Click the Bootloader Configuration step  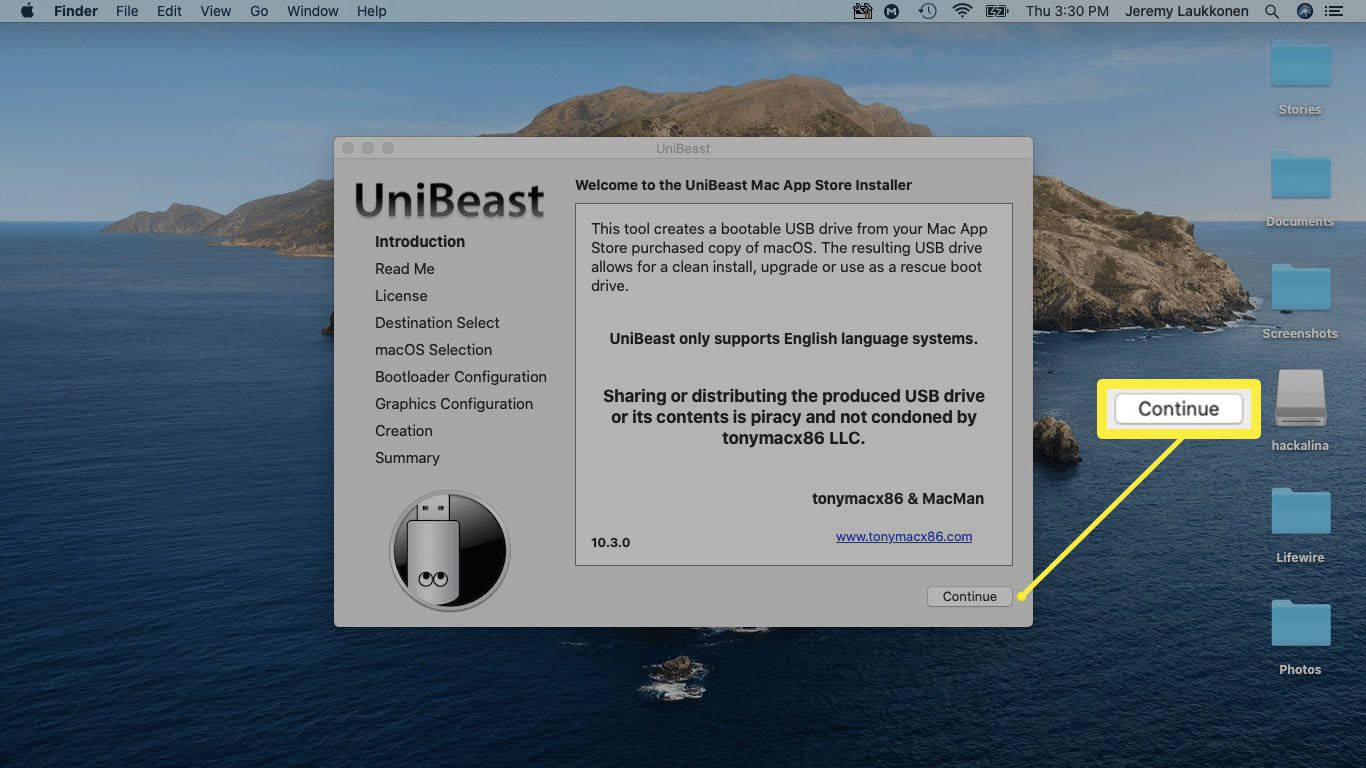461,376
